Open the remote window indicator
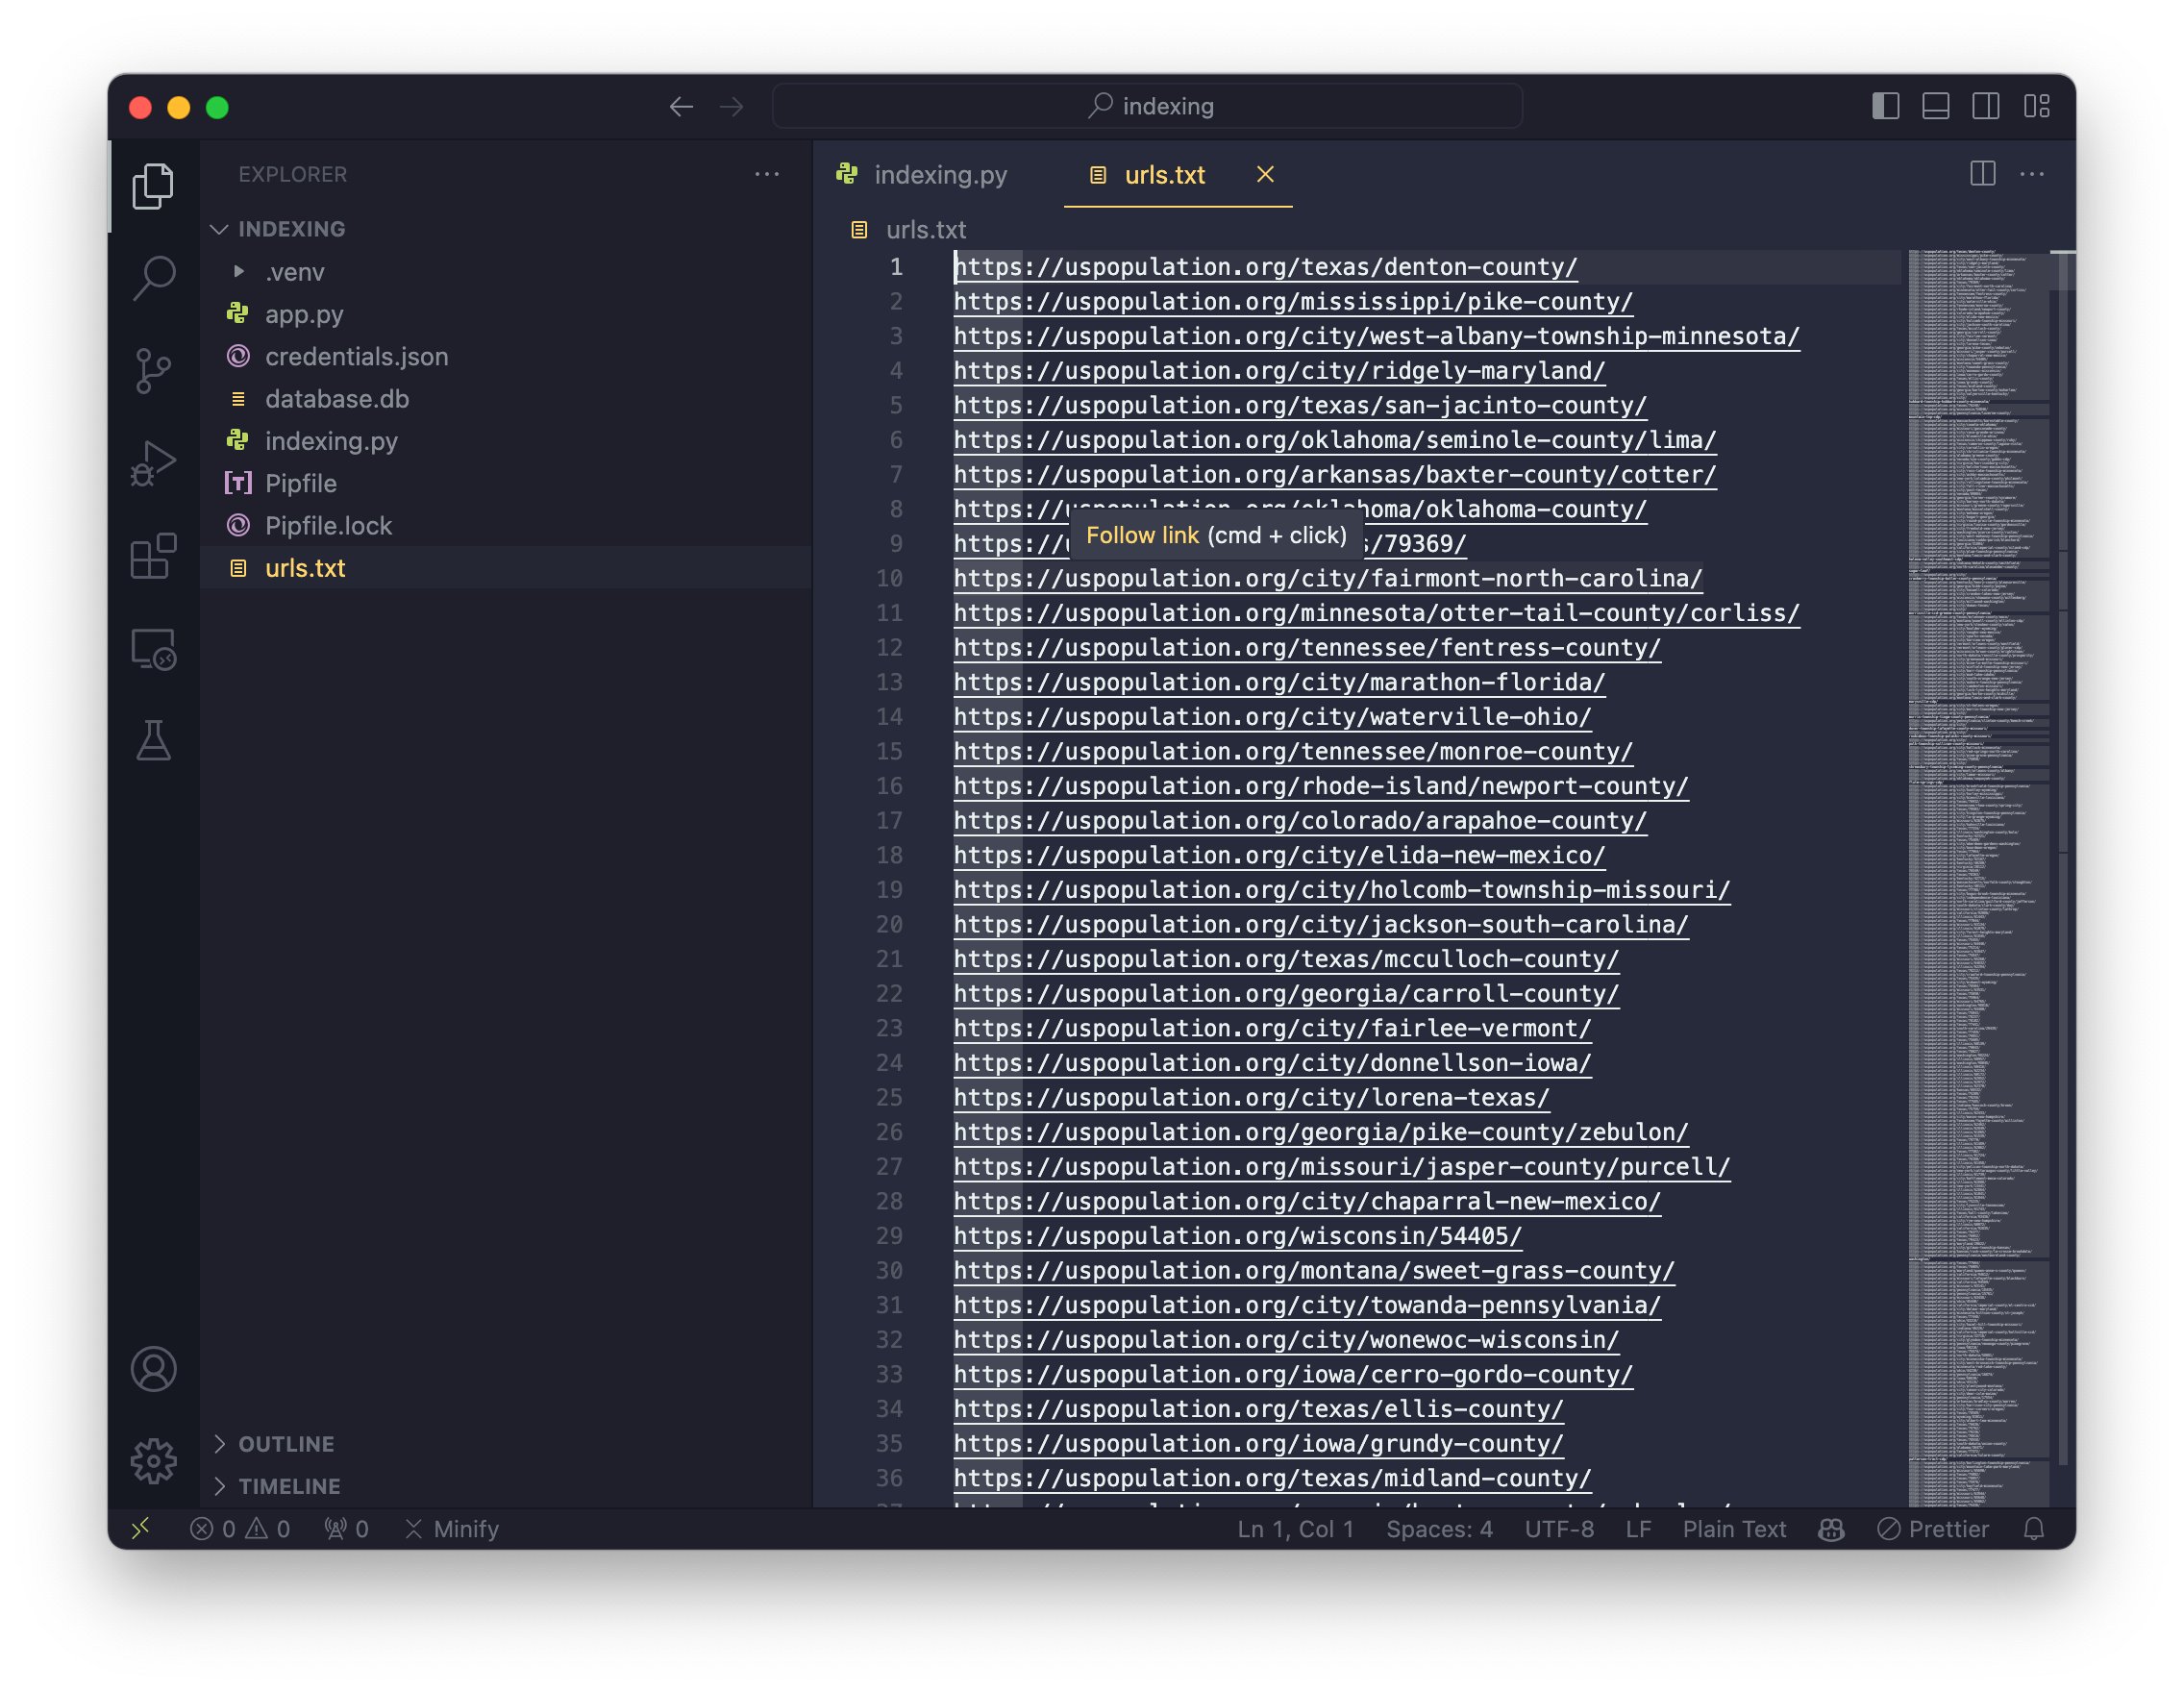2184x1692 pixels. click(x=140, y=1529)
